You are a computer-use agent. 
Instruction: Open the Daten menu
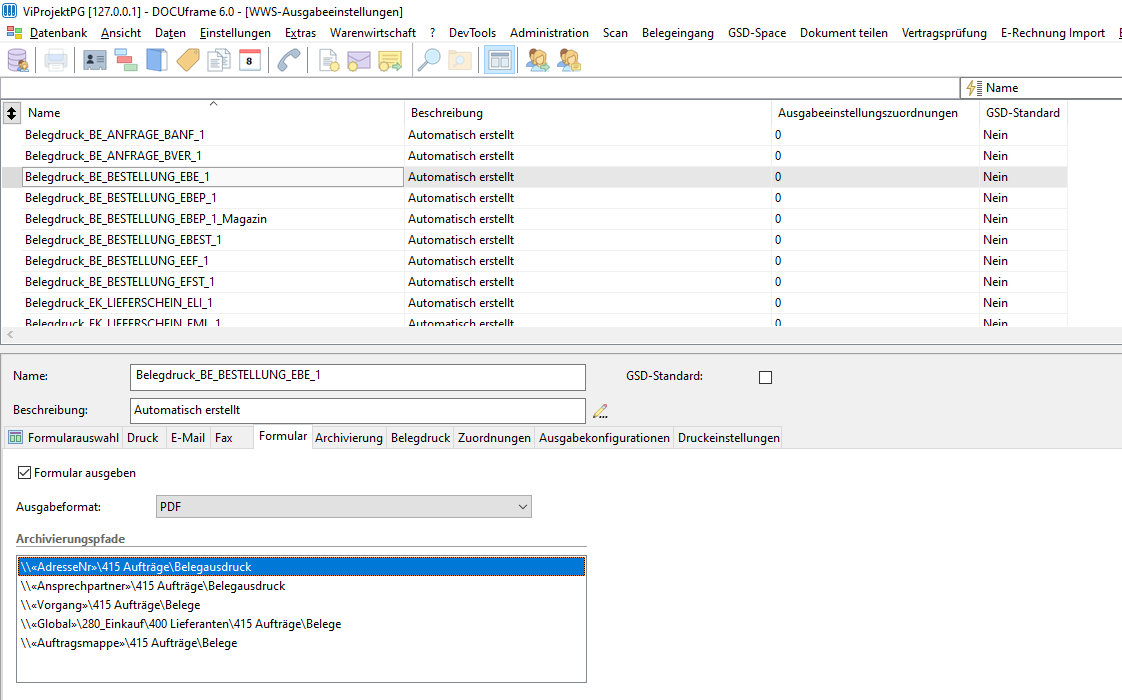point(170,33)
